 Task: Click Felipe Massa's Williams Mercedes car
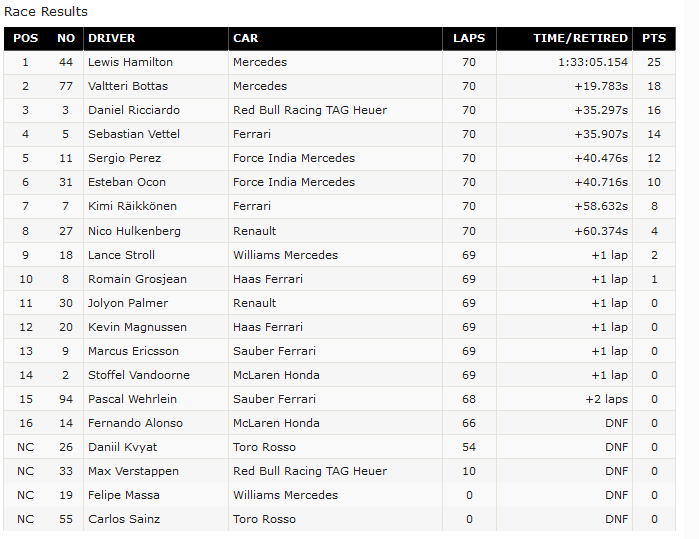[x=285, y=495]
